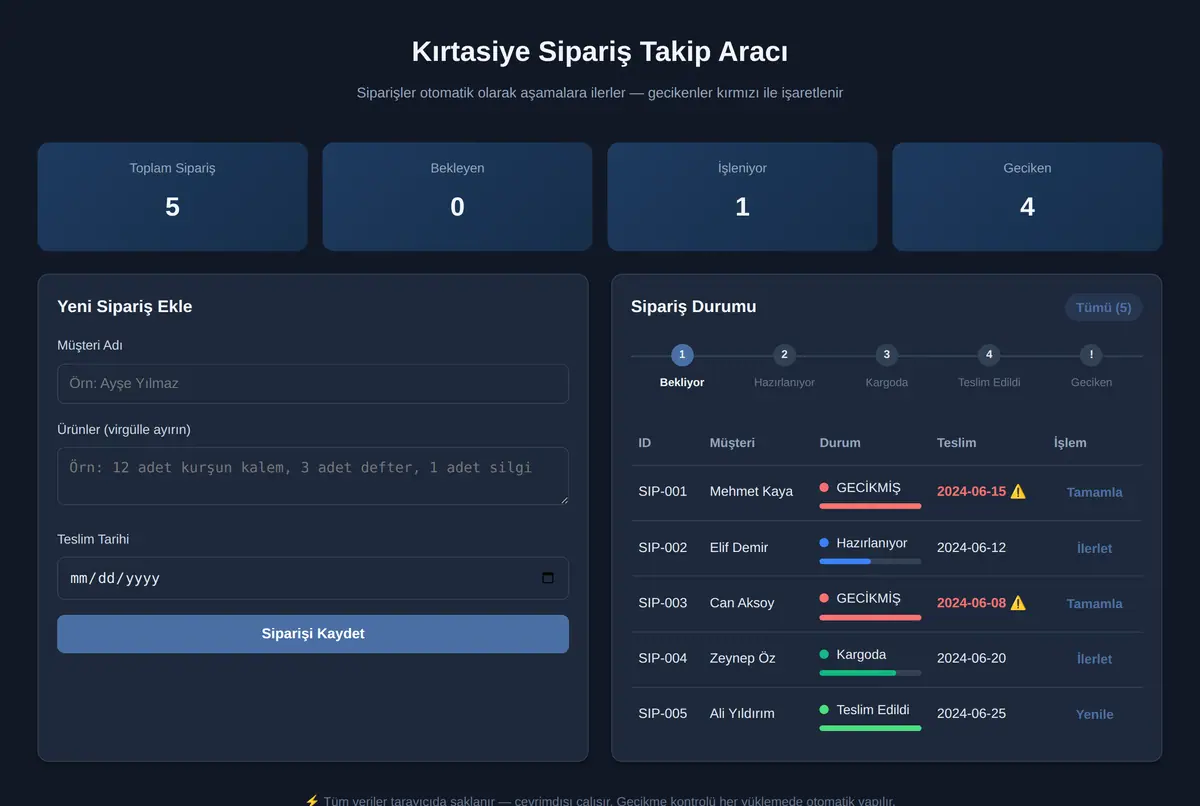Select step 3 Kargoda circle

click(886, 355)
